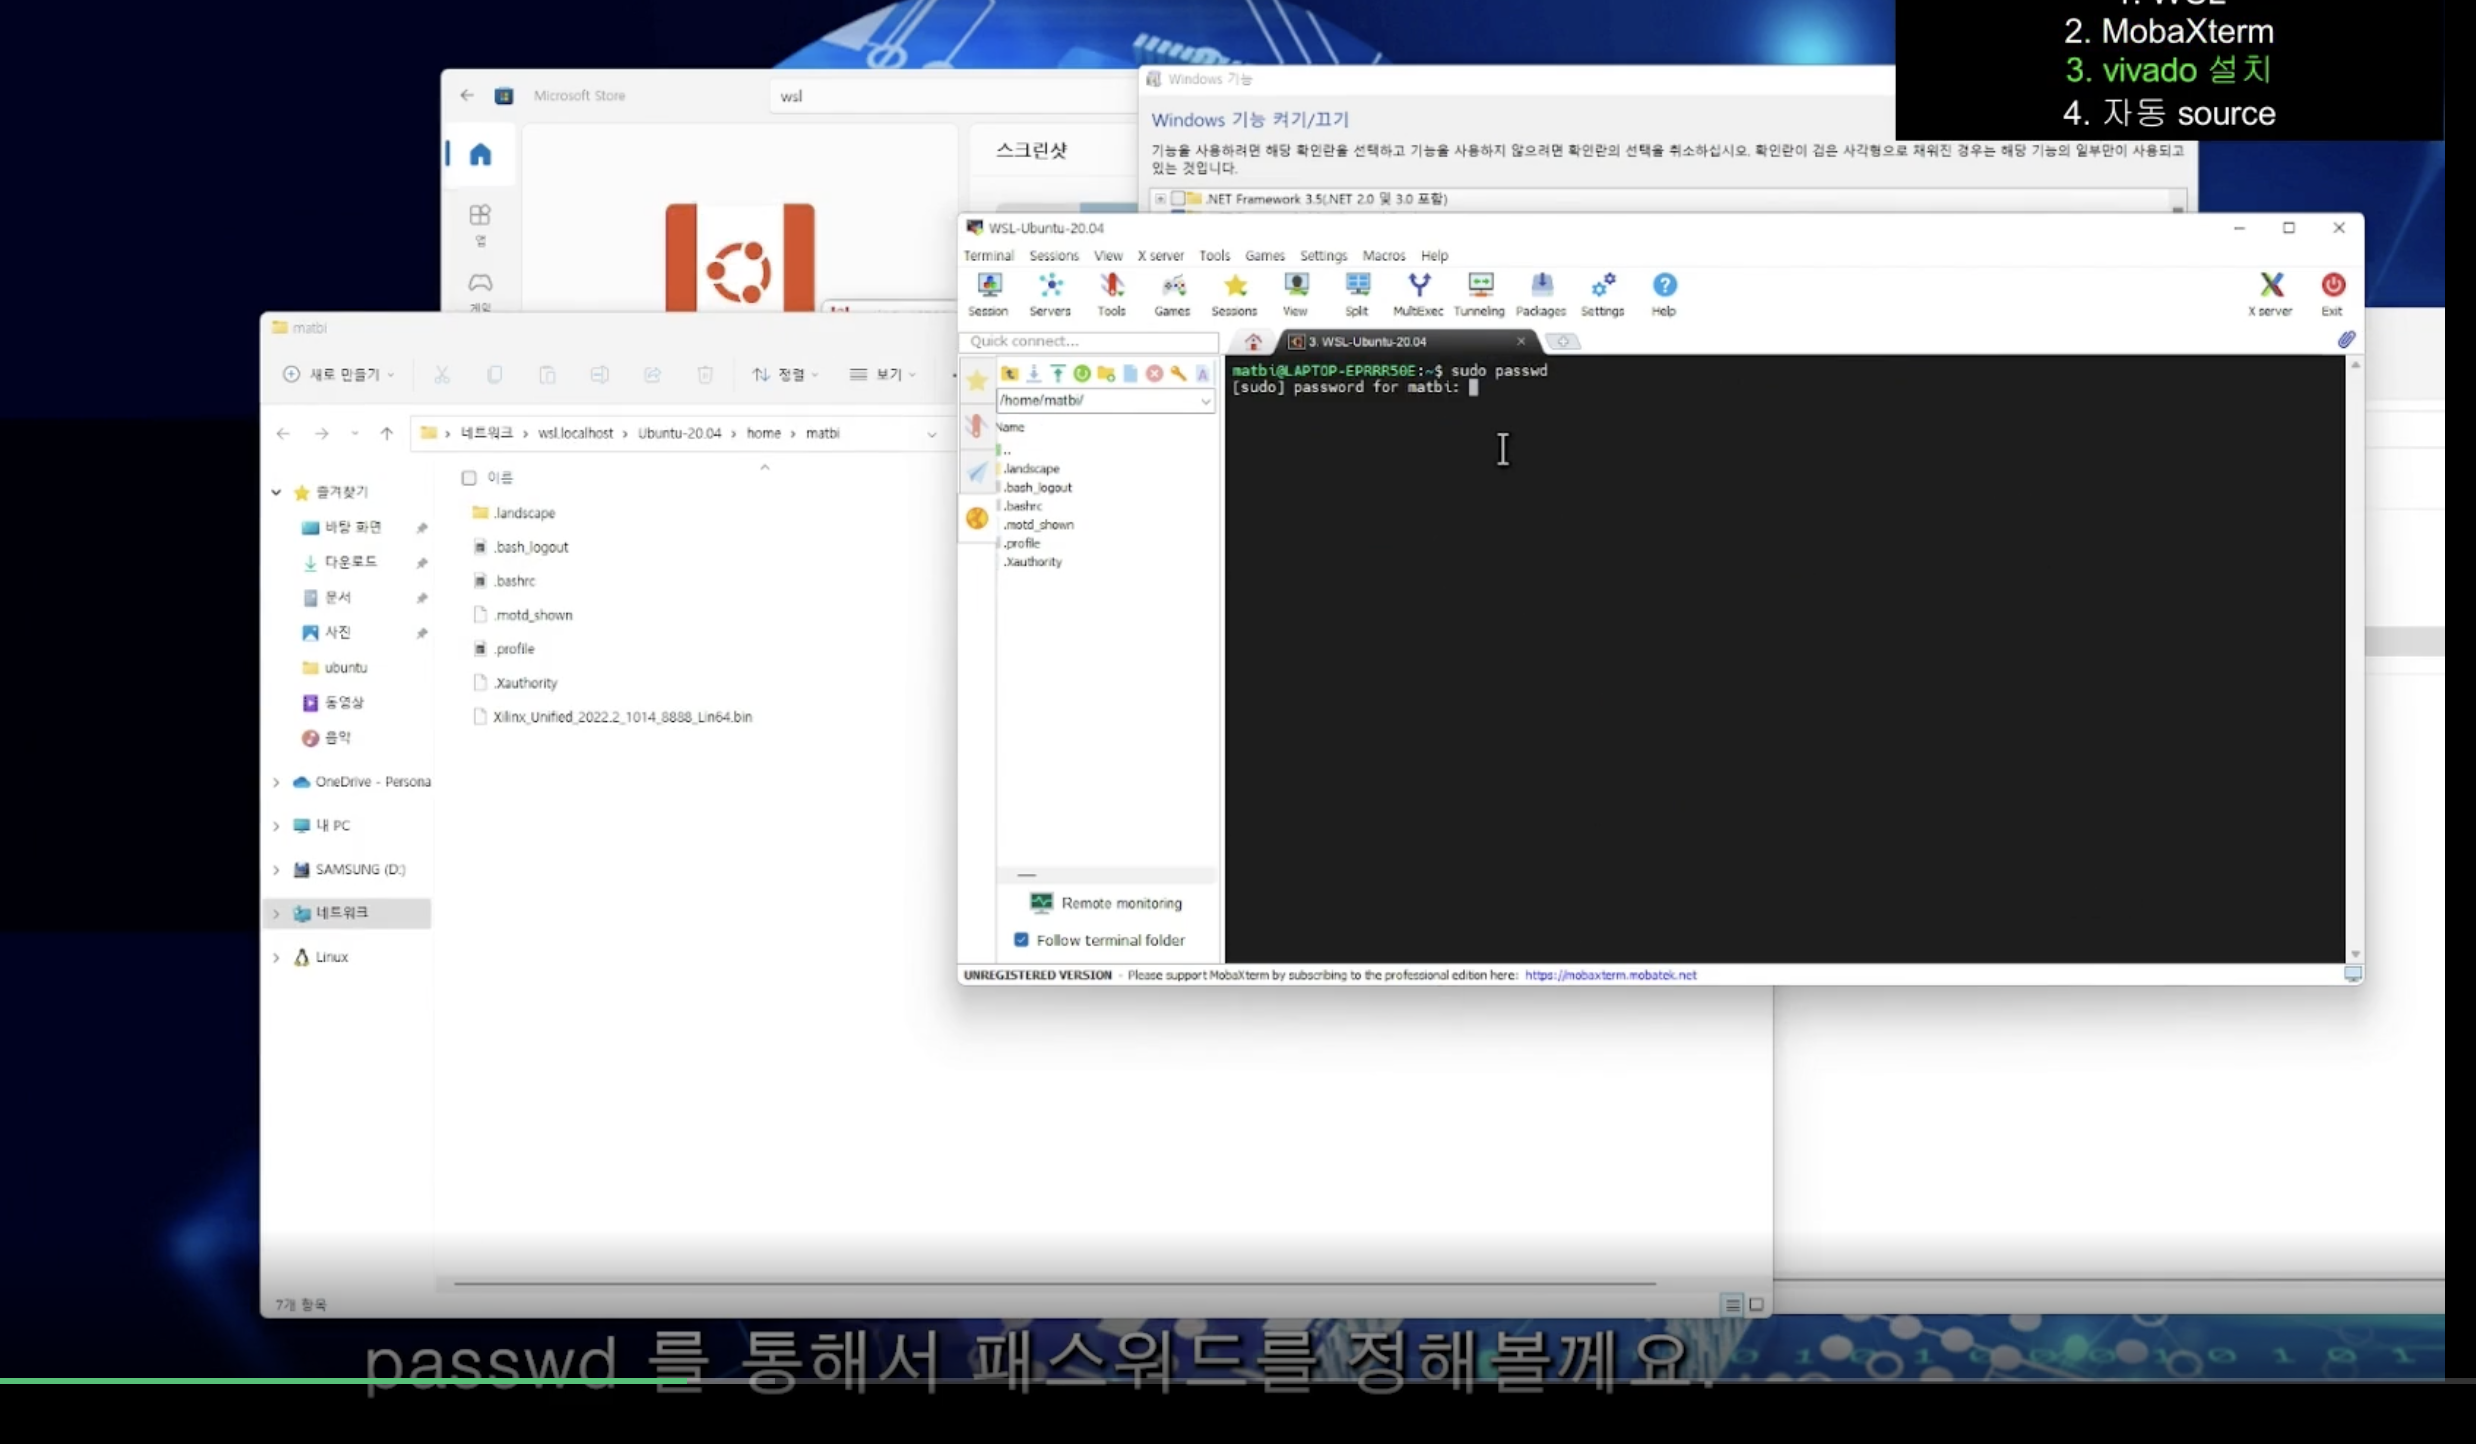Click the View toolbar icon
This screenshot has width=2476, height=1444.
click(x=1295, y=295)
